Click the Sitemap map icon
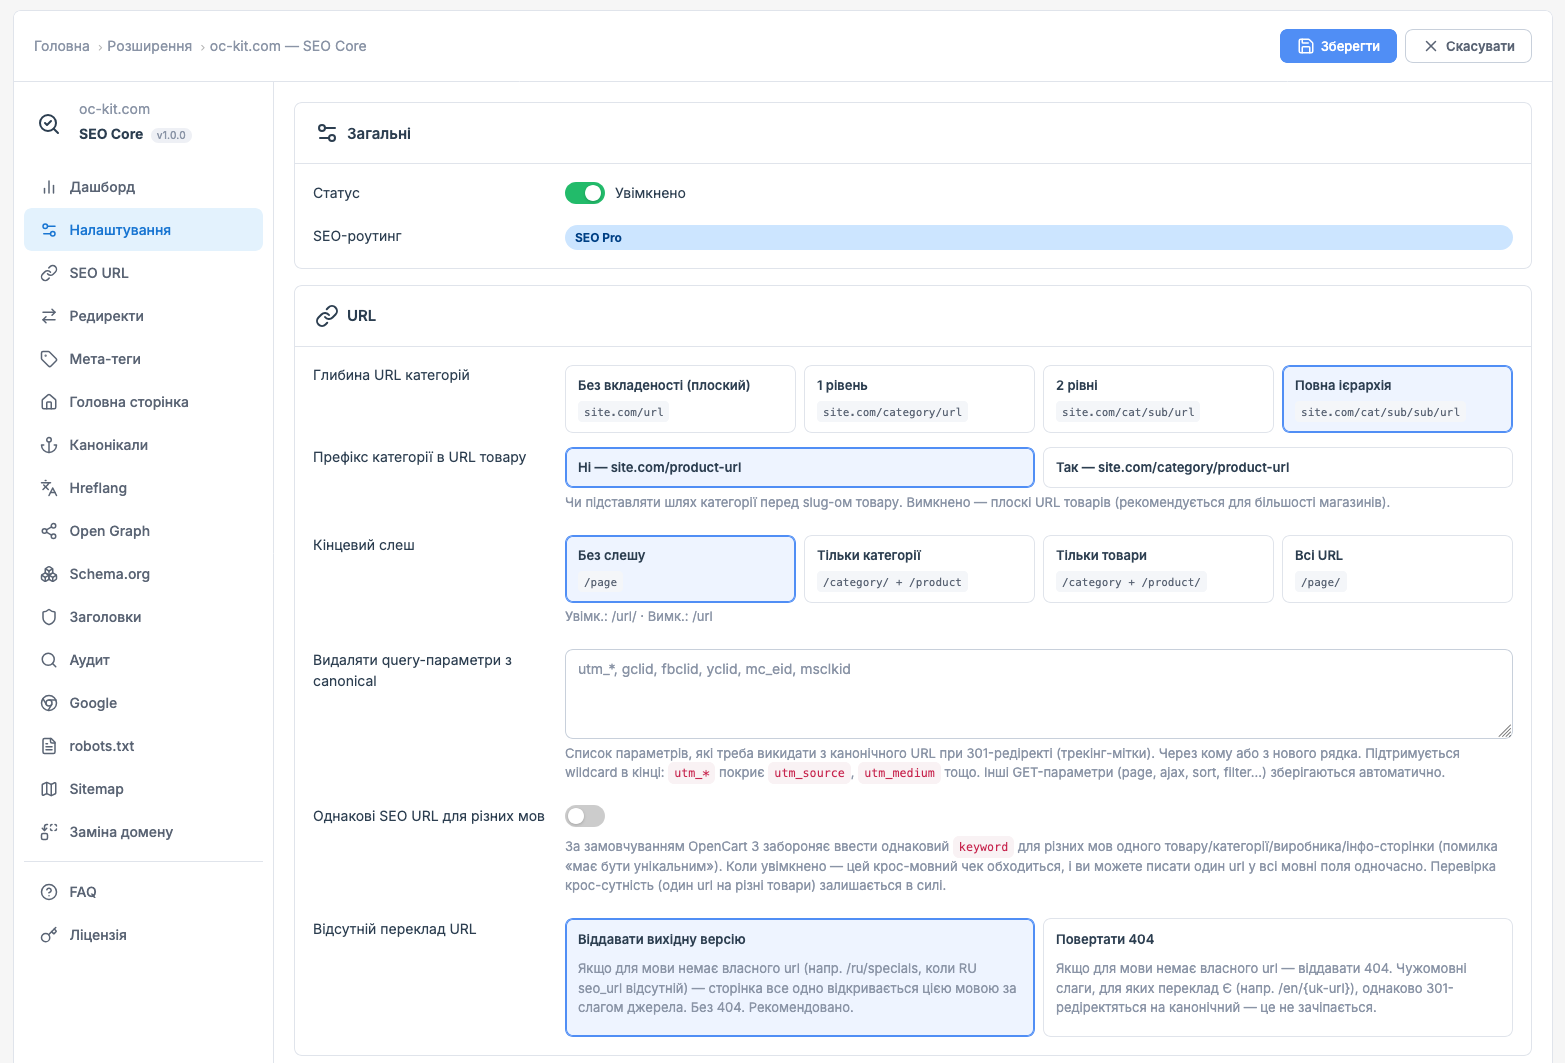The image size is (1565, 1063). (x=49, y=789)
